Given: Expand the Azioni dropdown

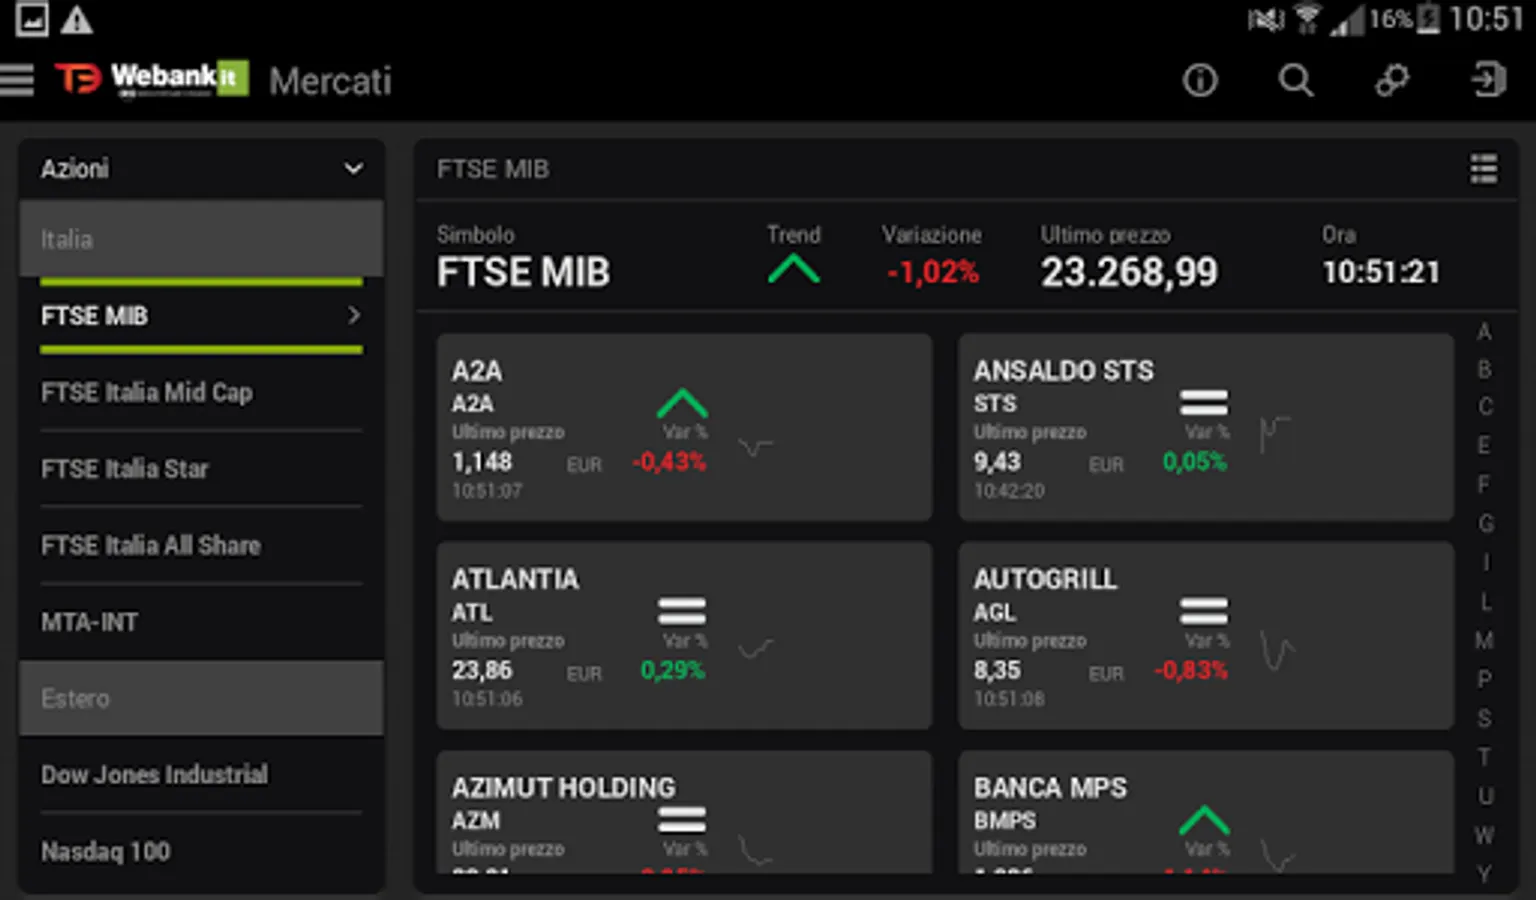Looking at the screenshot, I should click(x=201, y=168).
